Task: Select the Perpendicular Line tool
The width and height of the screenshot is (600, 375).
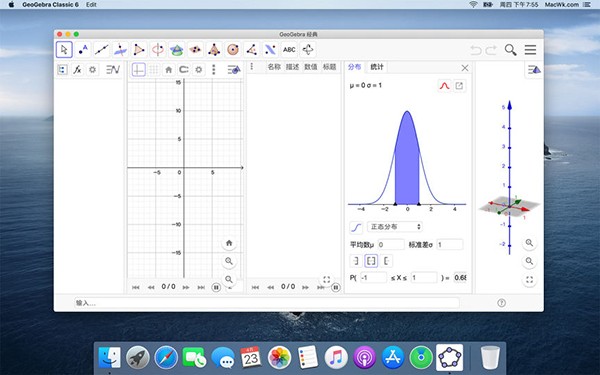Action: tap(120, 50)
